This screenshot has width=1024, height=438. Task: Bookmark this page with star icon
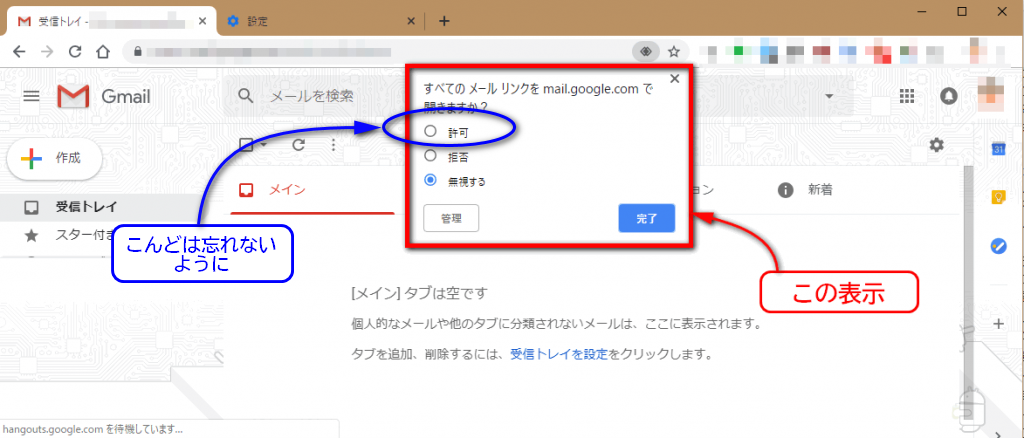[x=674, y=51]
